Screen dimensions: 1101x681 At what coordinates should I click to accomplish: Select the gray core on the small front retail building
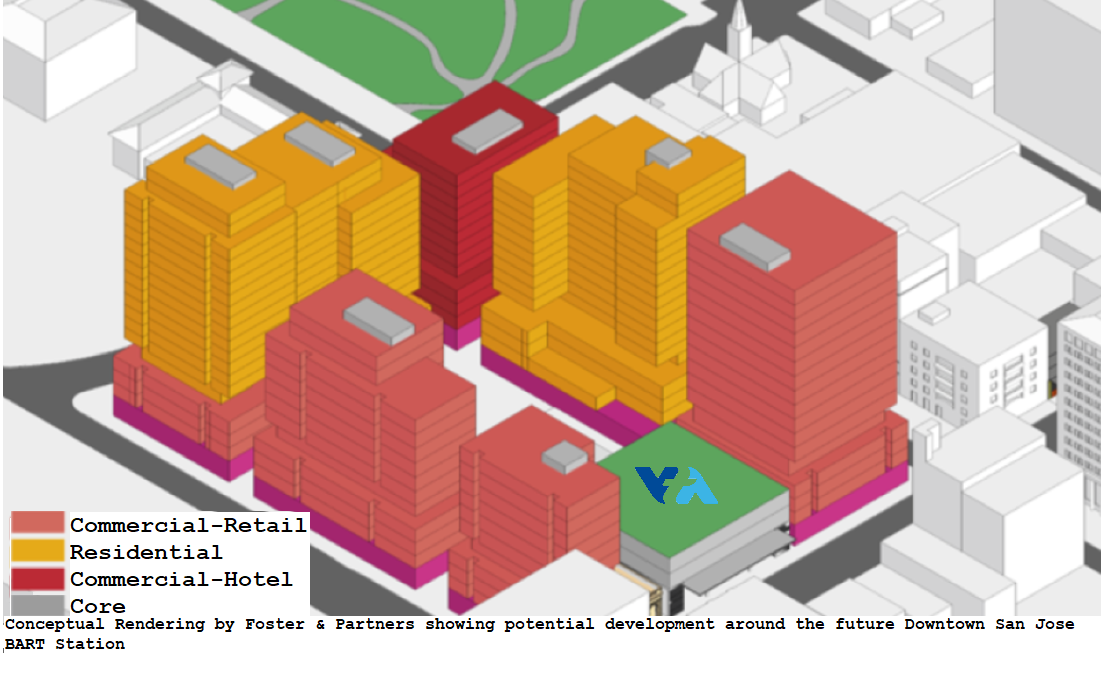(565, 457)
